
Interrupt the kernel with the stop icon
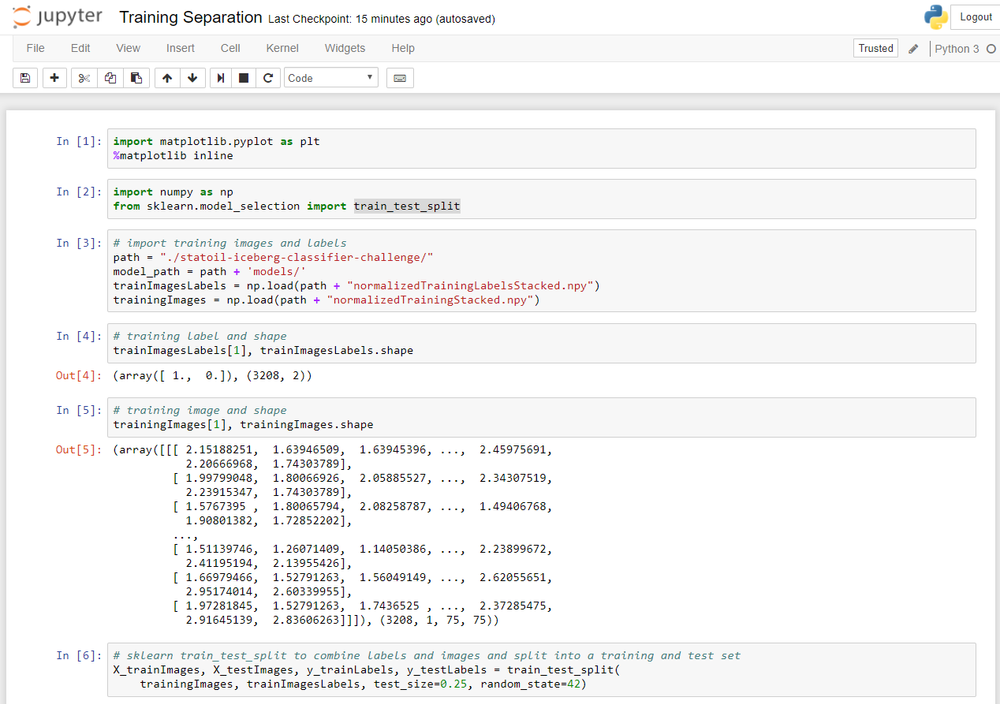coord(244,78)
